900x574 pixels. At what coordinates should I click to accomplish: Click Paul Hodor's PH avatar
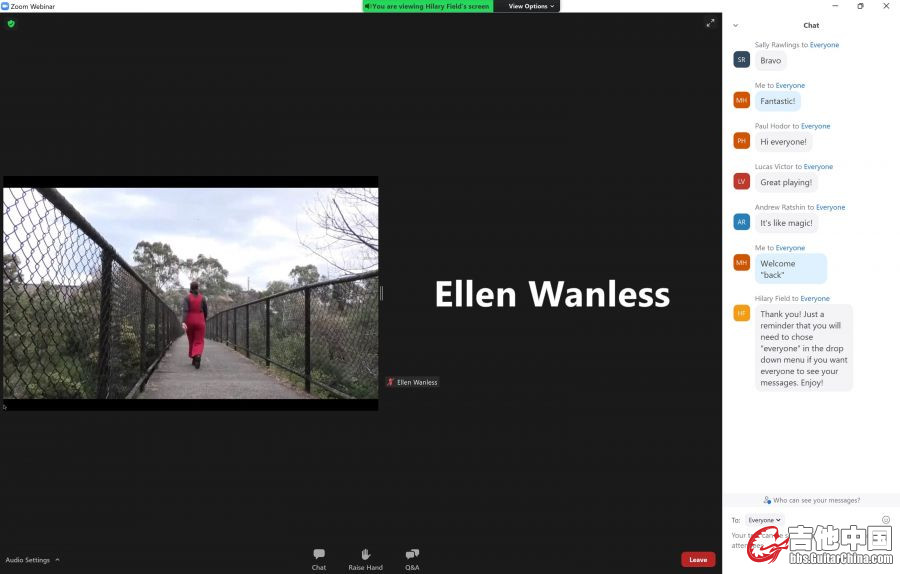coord(741,141)
